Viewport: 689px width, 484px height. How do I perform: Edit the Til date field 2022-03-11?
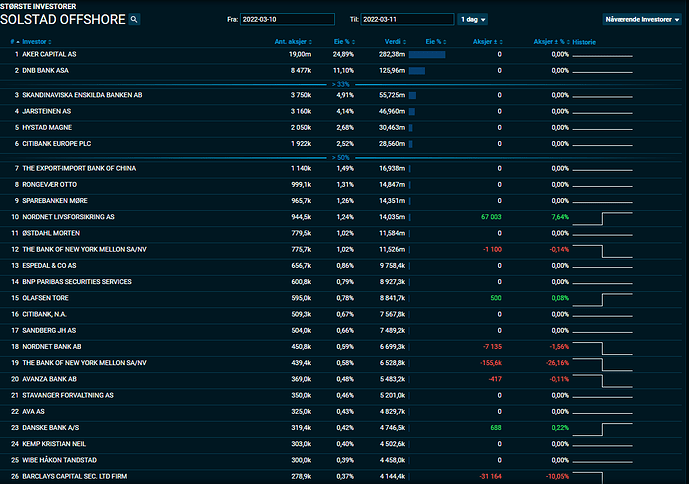pos(407,19)
